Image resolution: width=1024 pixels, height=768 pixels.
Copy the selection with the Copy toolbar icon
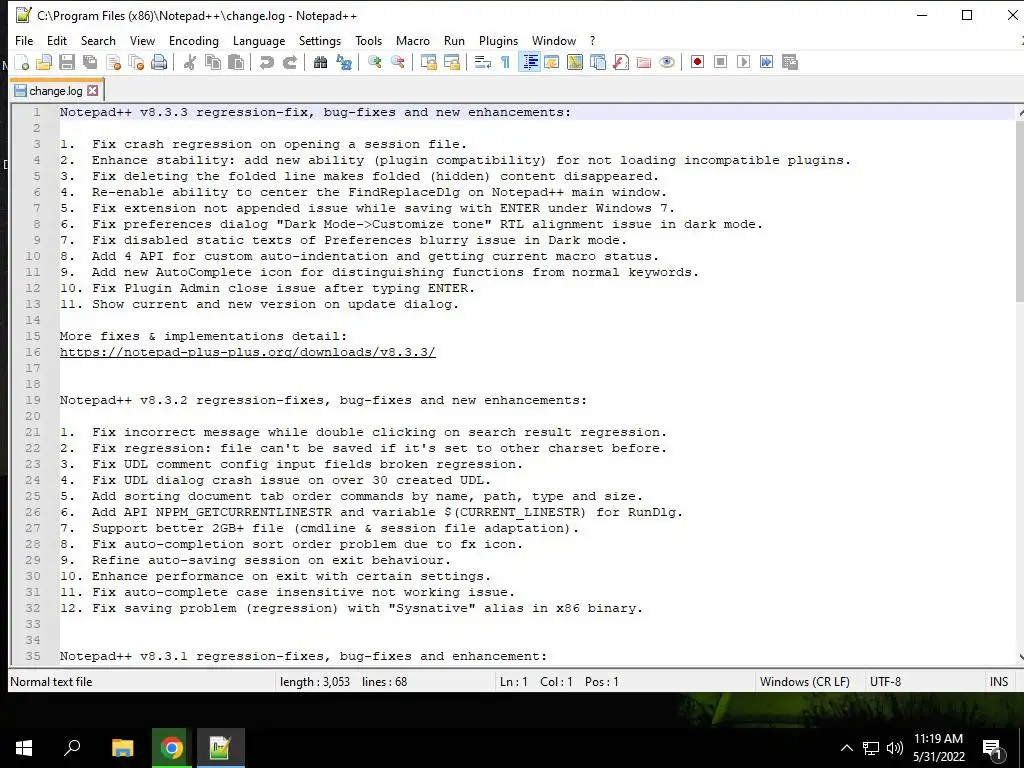(213, 62)
